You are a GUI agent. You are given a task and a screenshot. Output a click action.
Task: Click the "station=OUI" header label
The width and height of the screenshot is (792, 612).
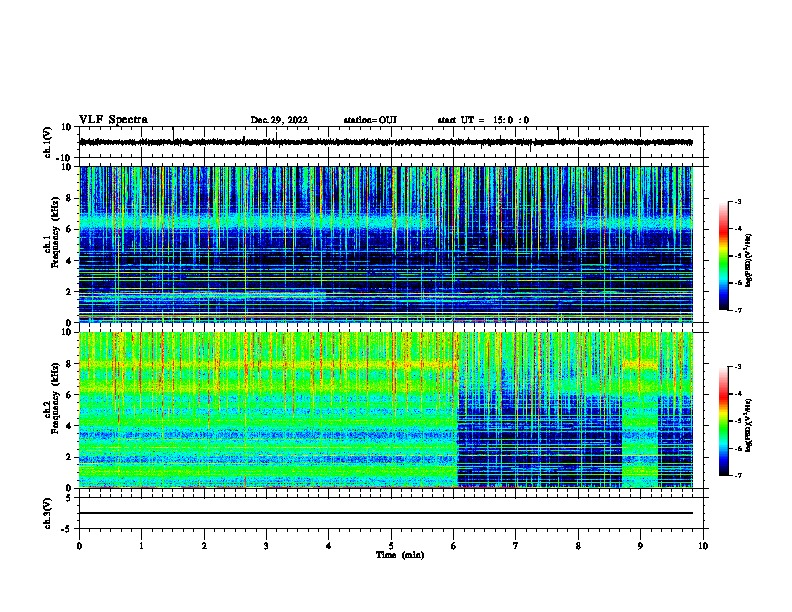click(370, 120)
